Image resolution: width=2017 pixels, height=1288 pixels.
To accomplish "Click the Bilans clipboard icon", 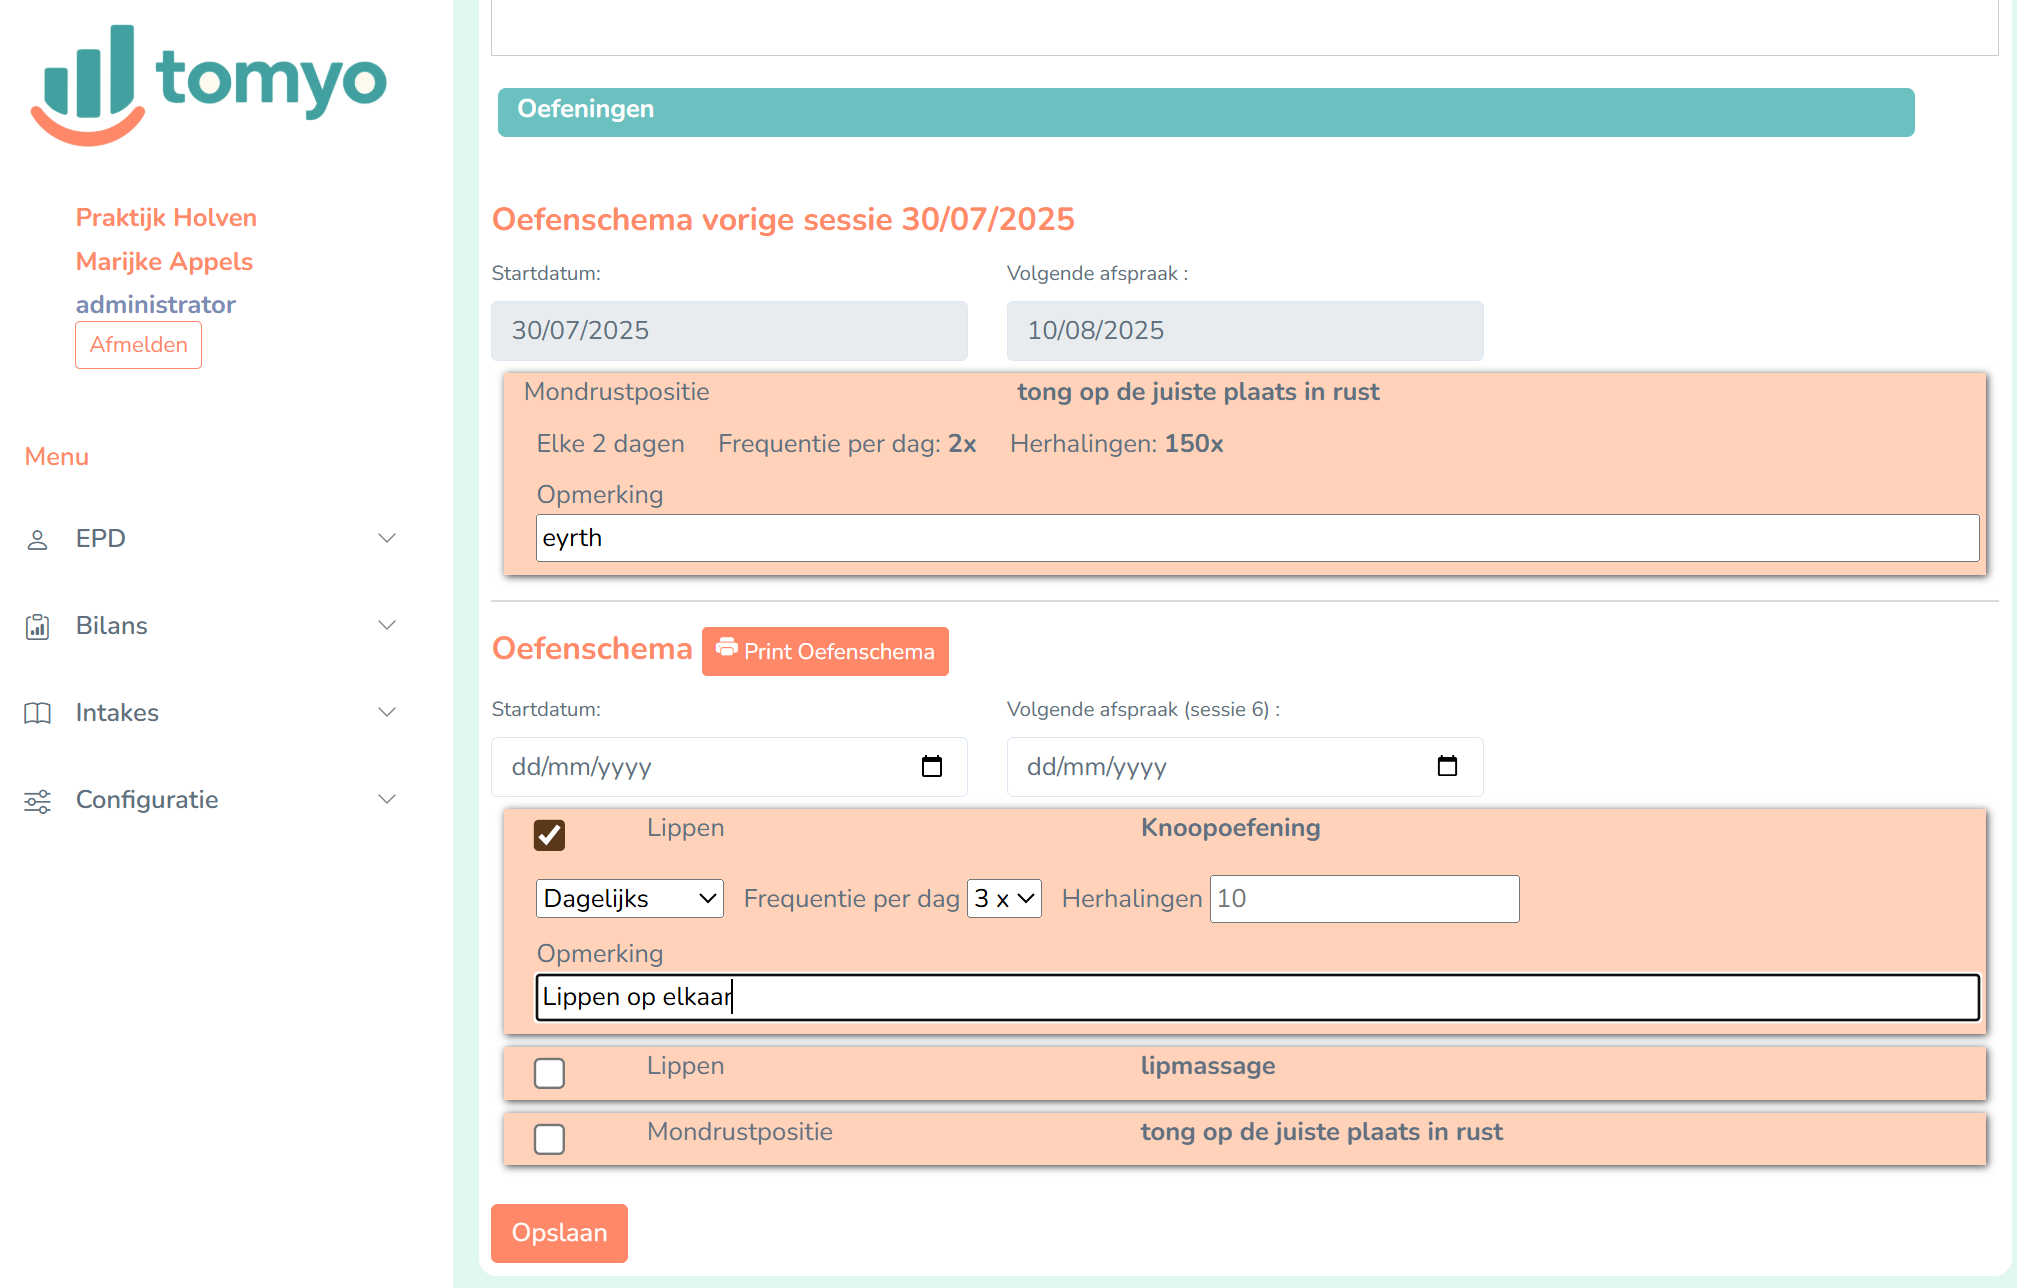I will [37, 627].
